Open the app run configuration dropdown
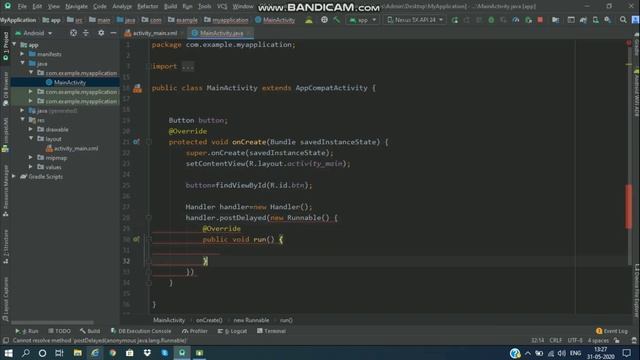This screenshot has height=360, width=640. pyautogui.click(x=362, y=20)
